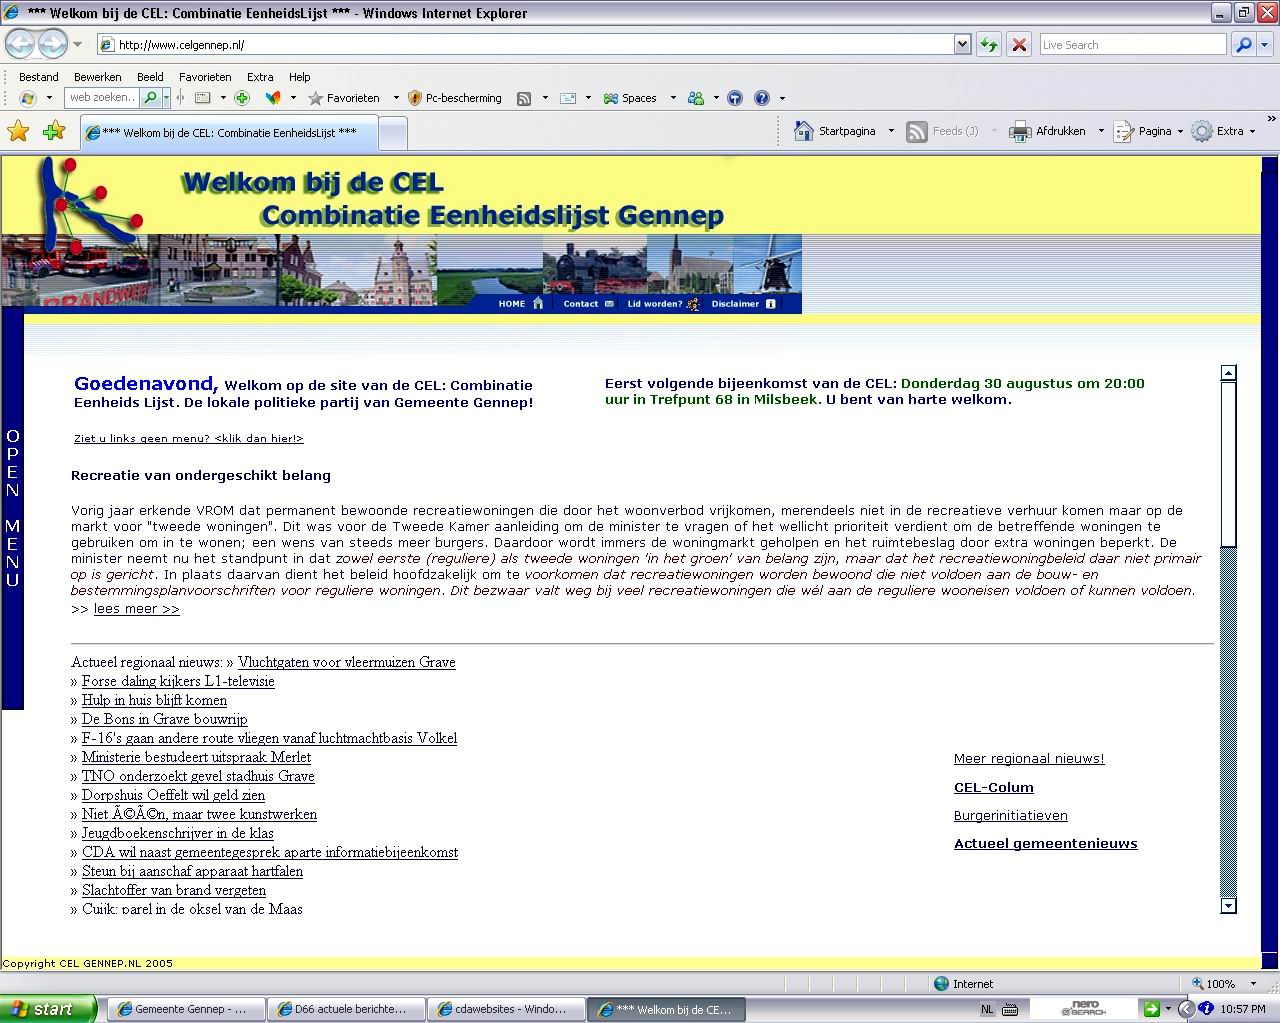Open a new blank tab
This screenshot has height=1023, width=1284.
point(393,132)
